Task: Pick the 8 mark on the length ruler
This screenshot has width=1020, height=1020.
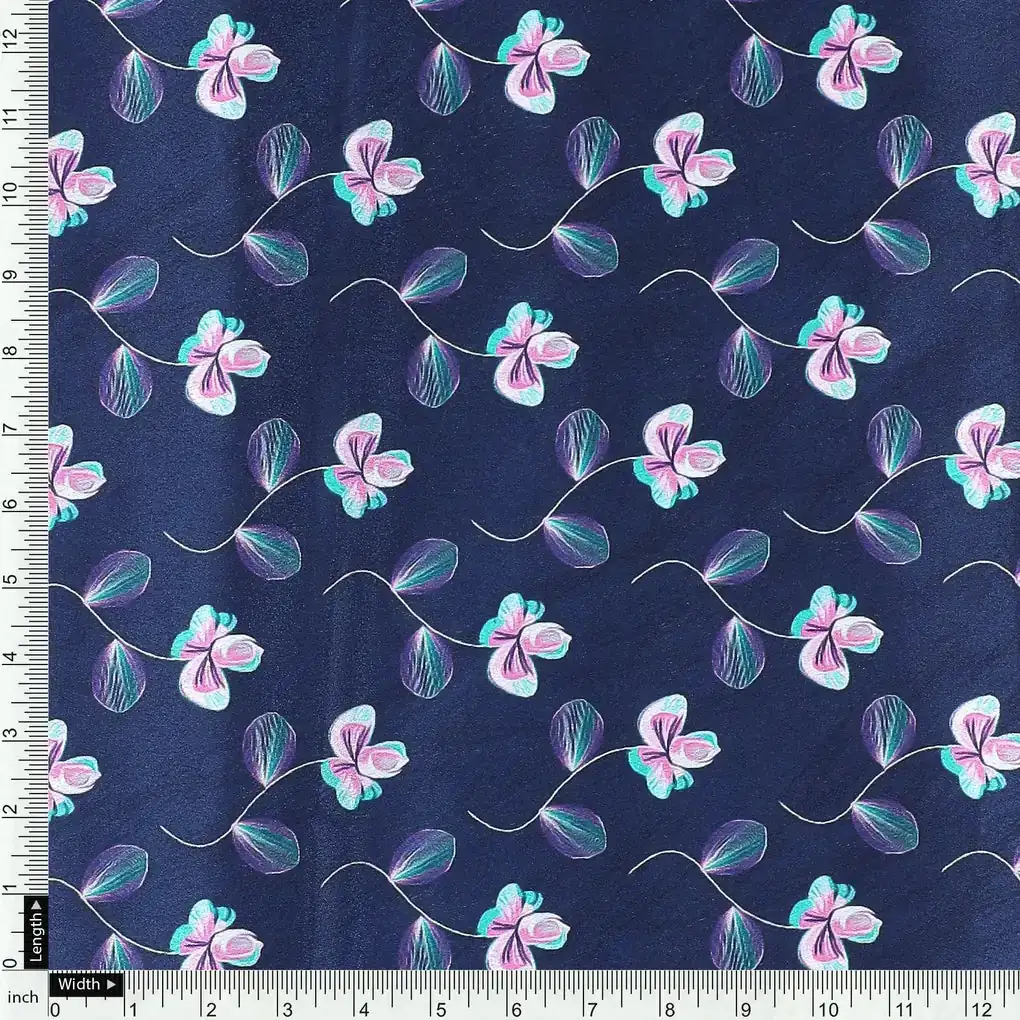Action: pos(9,351)
